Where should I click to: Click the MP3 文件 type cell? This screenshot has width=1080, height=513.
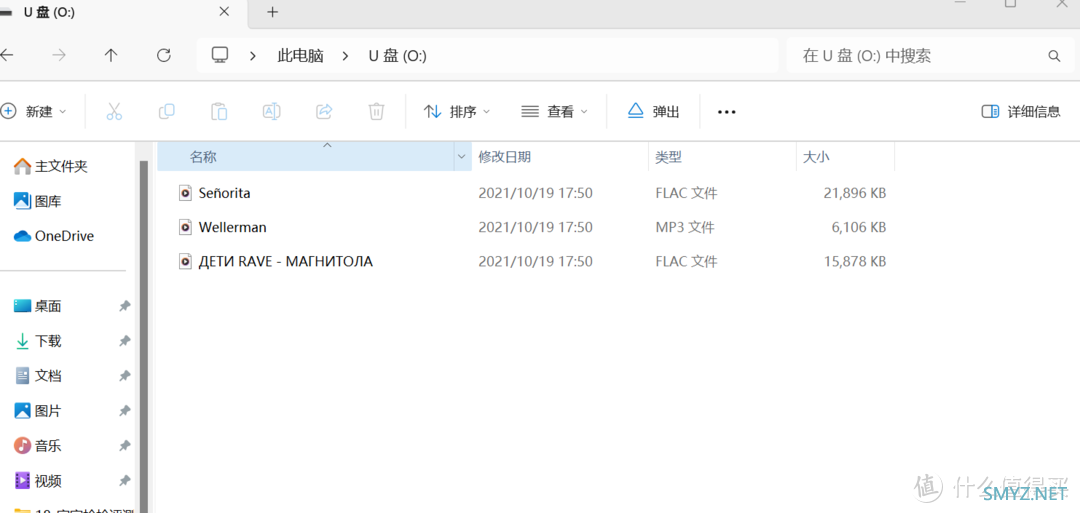click(x=685, y=227)
